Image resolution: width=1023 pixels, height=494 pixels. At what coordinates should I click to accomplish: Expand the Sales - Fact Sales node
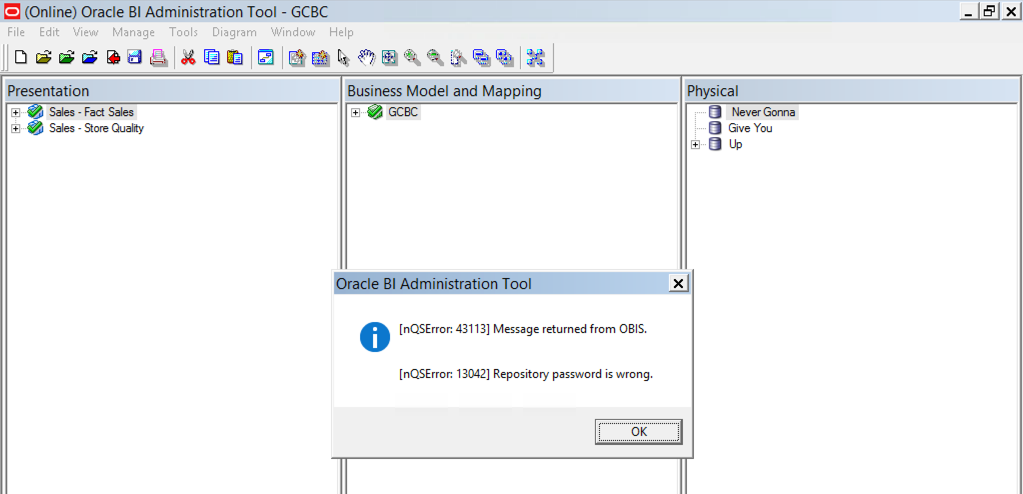tap(16, 112)
